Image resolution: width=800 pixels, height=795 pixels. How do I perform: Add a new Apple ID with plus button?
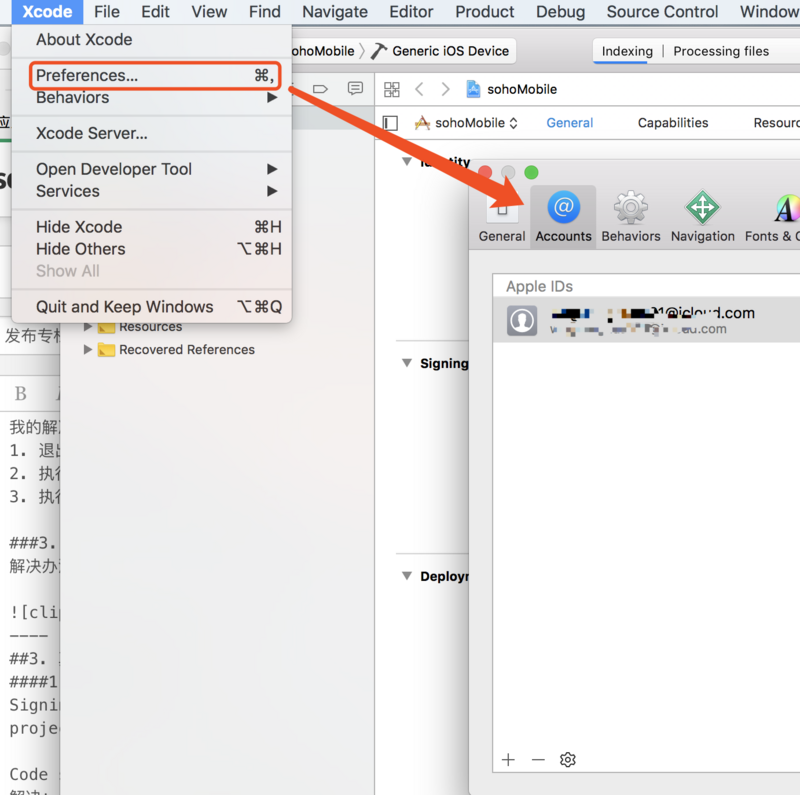[508, 760]
